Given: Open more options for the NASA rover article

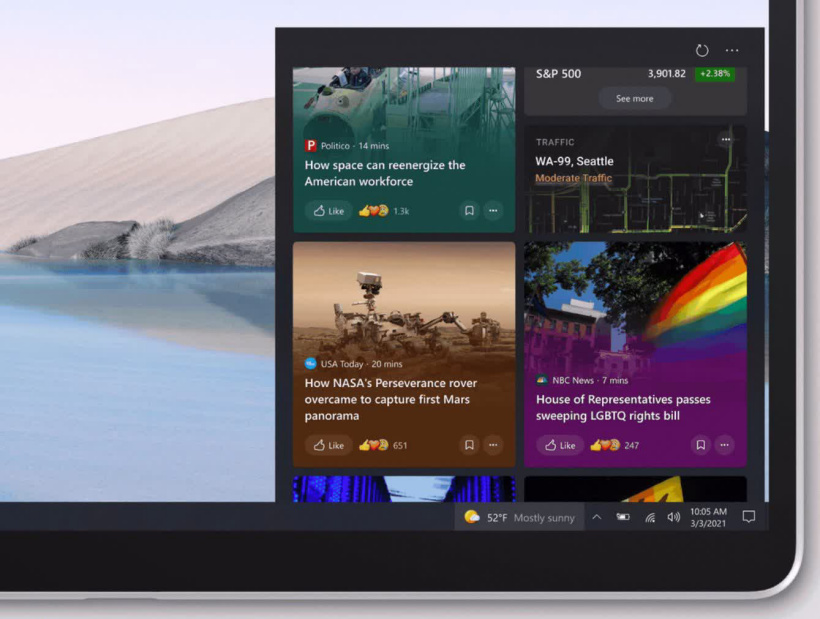Looking at the screenshot, I should pyautogui.click(x=493, y=445).
